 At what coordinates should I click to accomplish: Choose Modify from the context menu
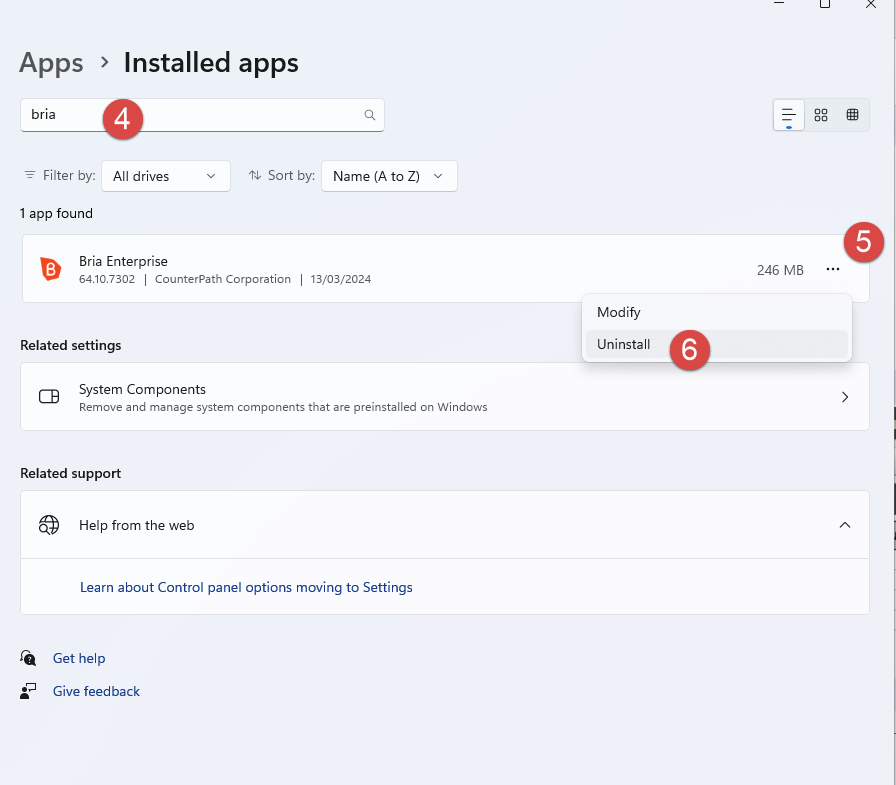[x=717, y=313]
